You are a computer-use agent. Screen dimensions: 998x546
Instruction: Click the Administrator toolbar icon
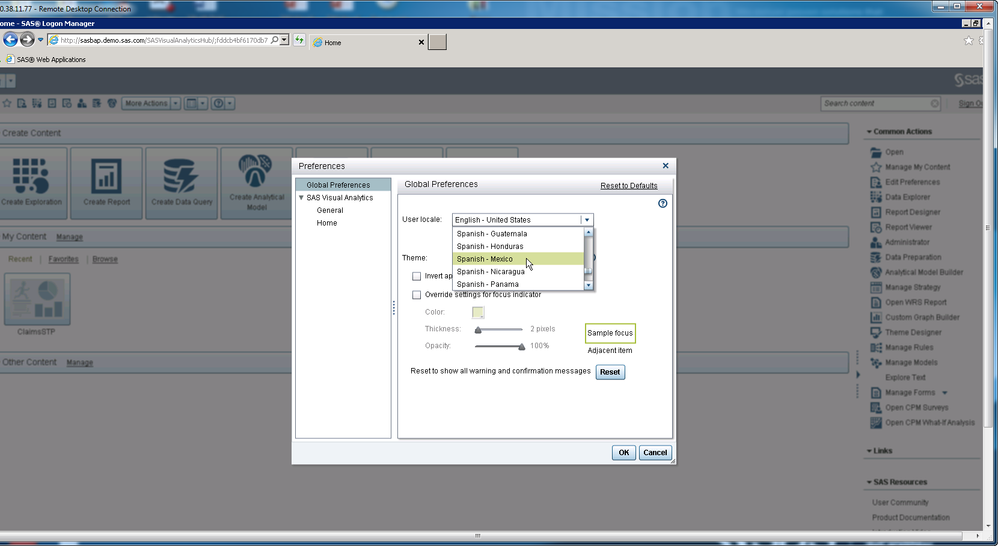pyautogui.click(x=82, y=103)
